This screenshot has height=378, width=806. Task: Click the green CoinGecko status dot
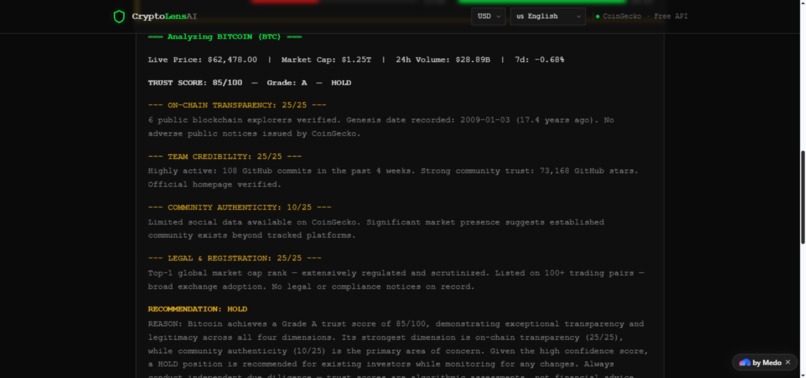597,16
